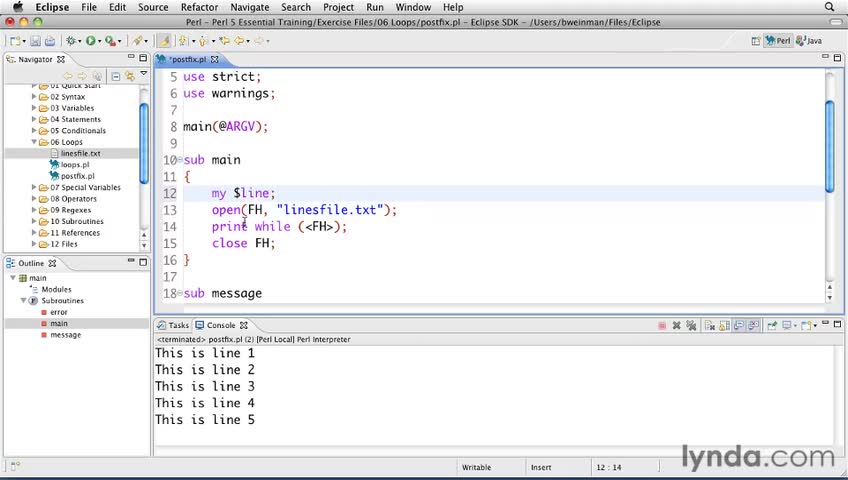Collapse All in the Navigator panel
This screenshot has width=848, height=480.
[116, 76]
